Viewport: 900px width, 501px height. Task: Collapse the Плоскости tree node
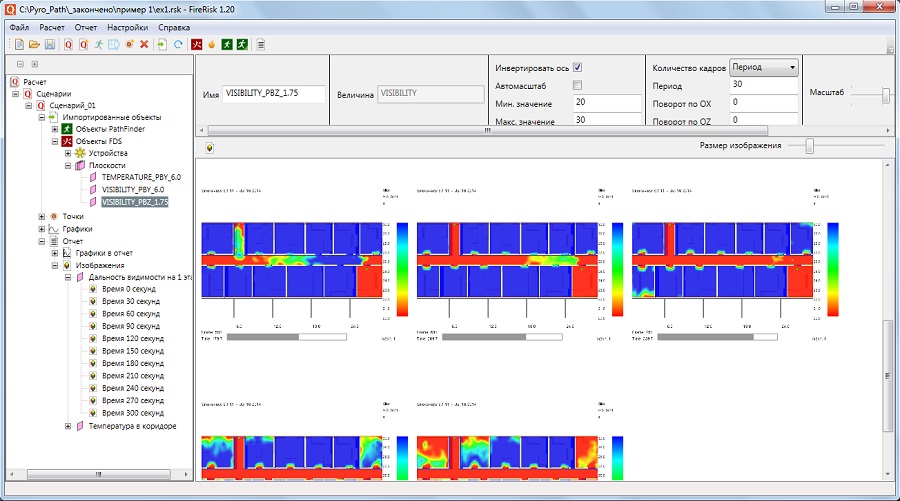[68, 165]
